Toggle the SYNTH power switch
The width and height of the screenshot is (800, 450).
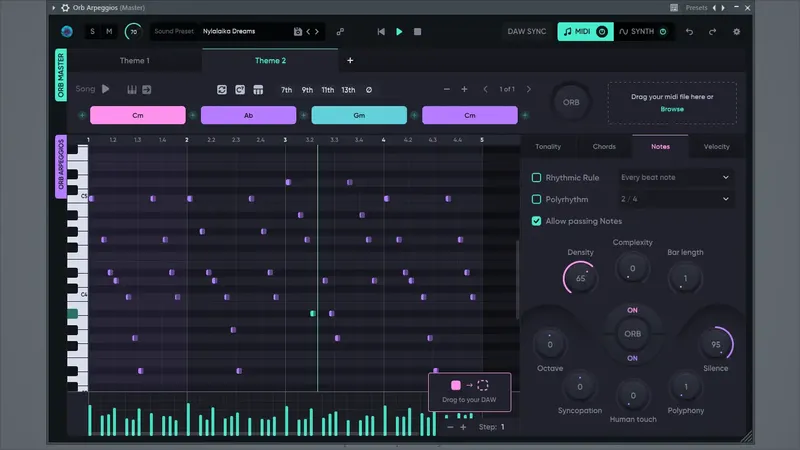click(663, 32)
